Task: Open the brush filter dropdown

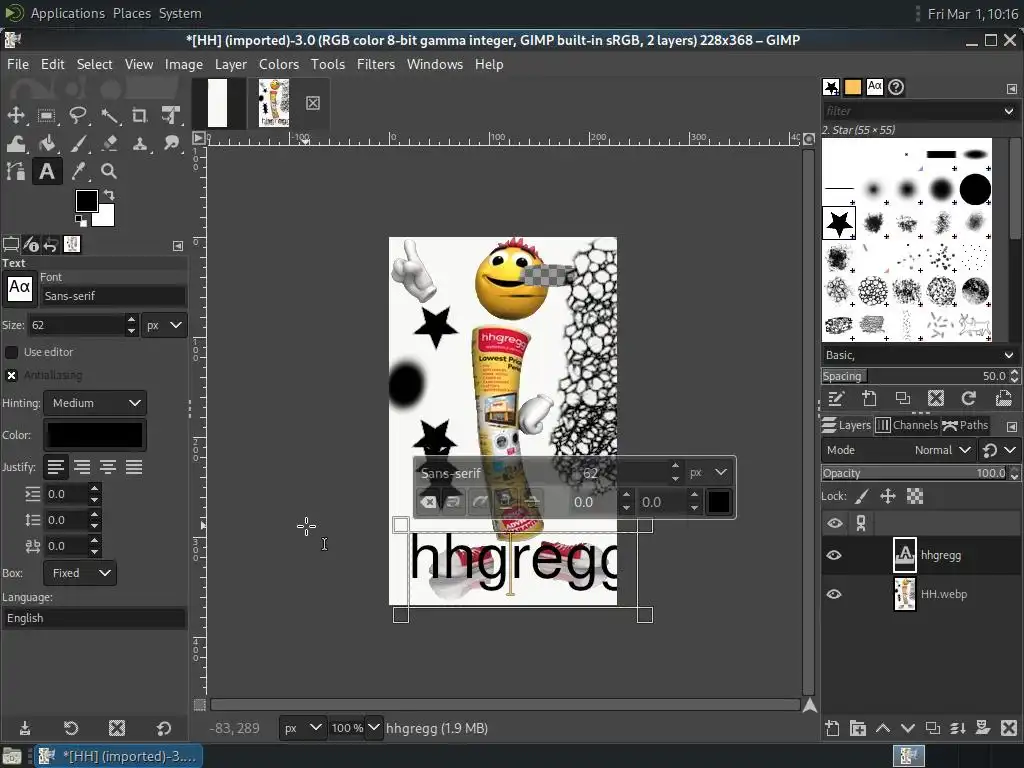Action: pyautogui.click(x=1008, y=111)
